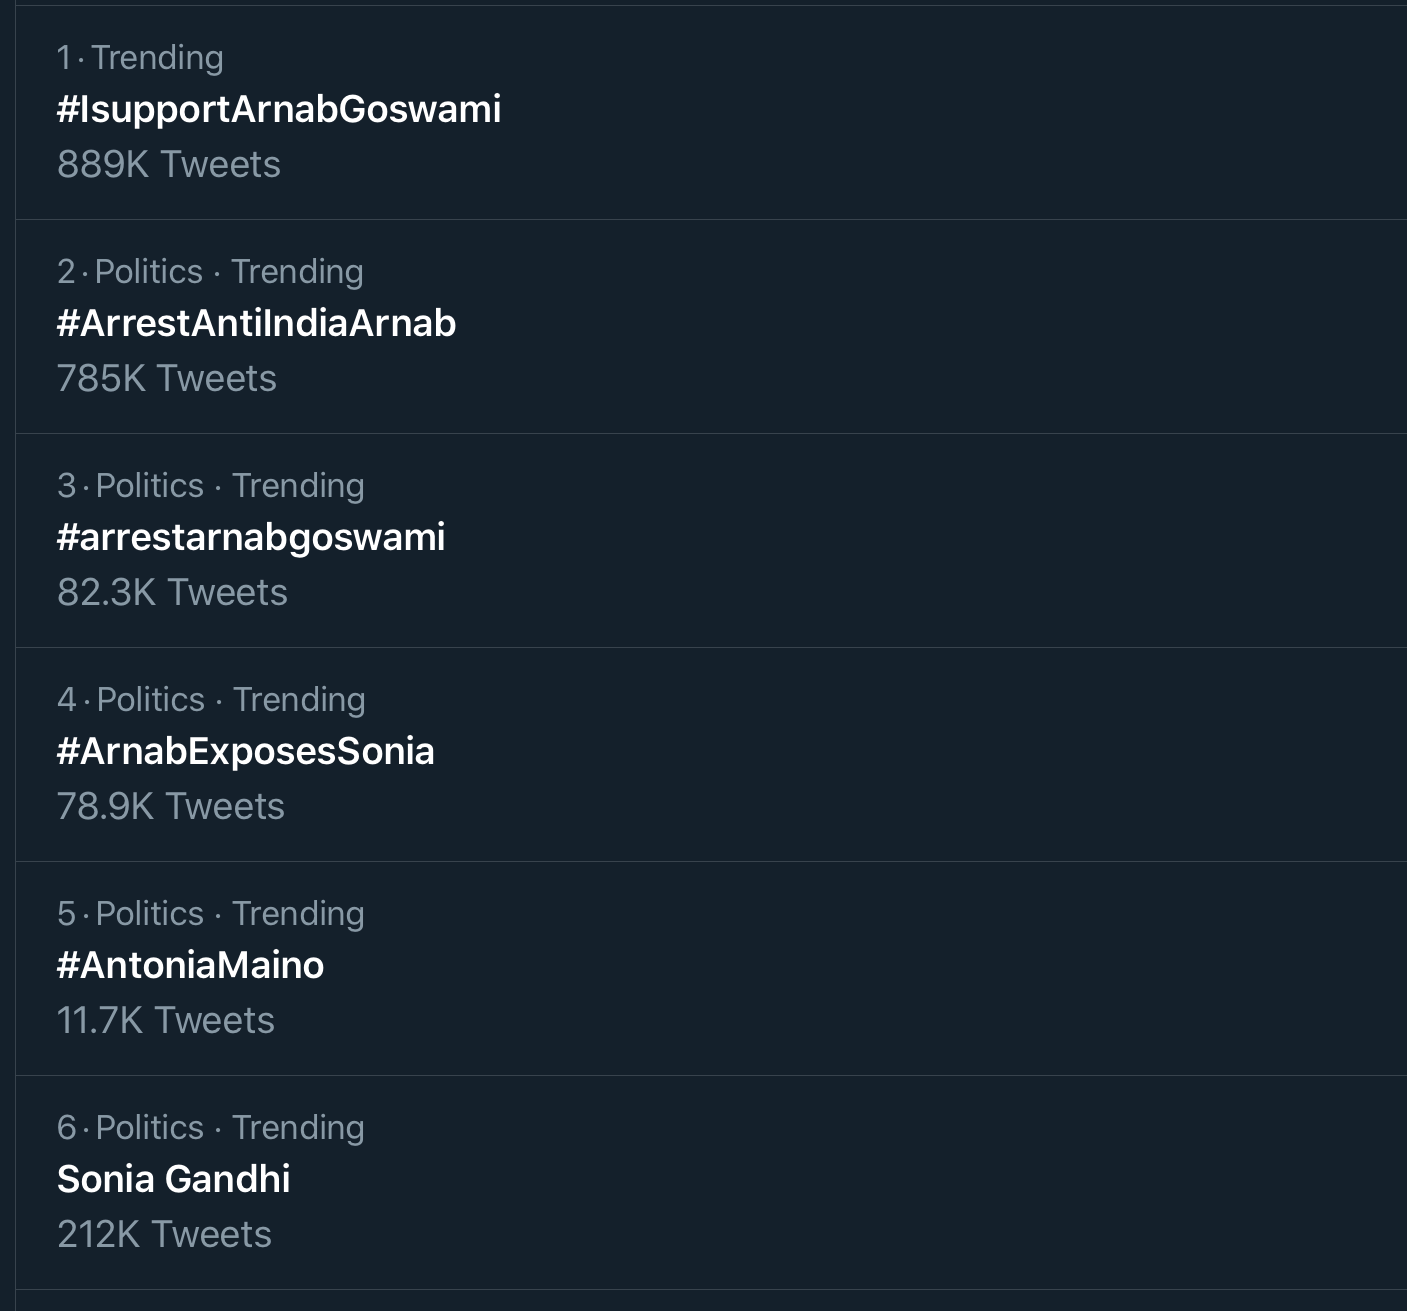This screenshot has width=1407, height=1311.
Task: Open the Sonia Gandhi trending topic
Action: point(174,1179)
